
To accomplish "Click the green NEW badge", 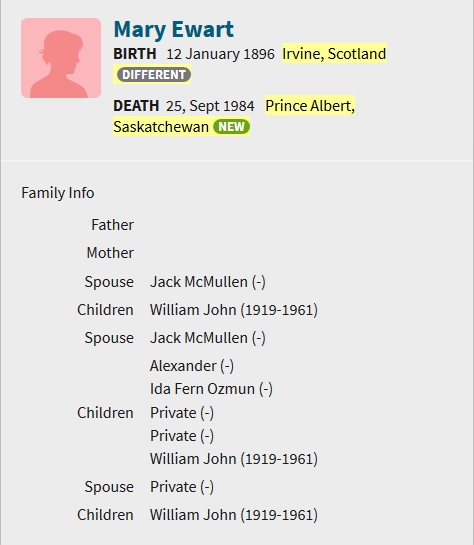I will point(231,127).
